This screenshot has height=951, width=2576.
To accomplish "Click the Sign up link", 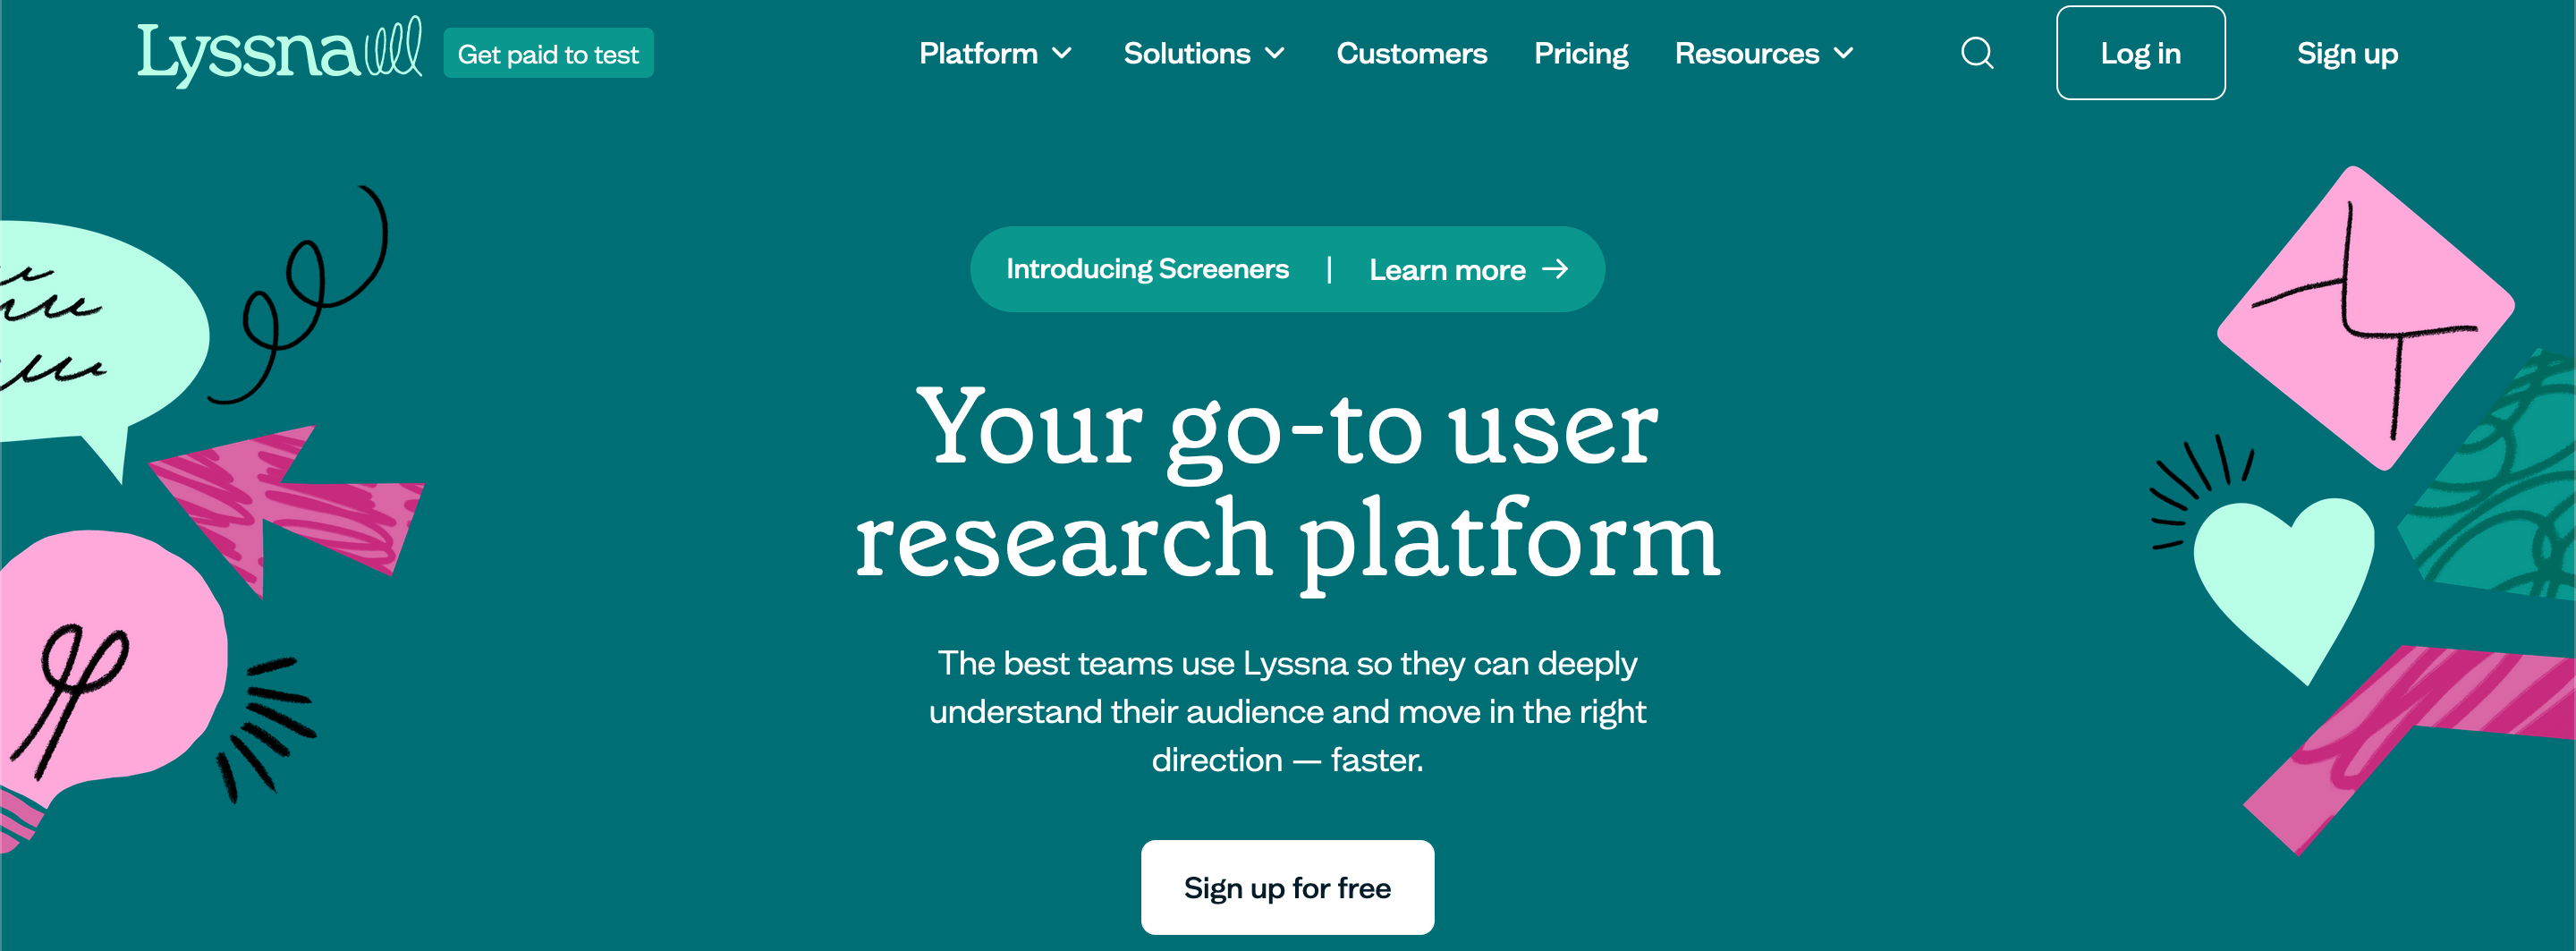I will pos(2347,53).
